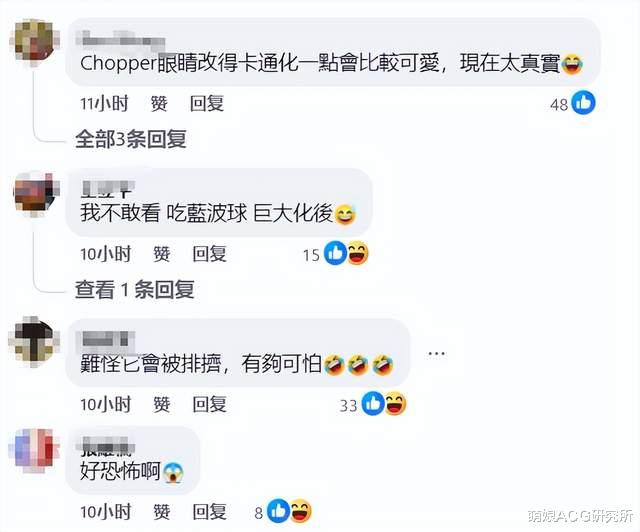Open the avatar beside the 我不敢看 comment
The image size is (640, 532).
[35, 194]
